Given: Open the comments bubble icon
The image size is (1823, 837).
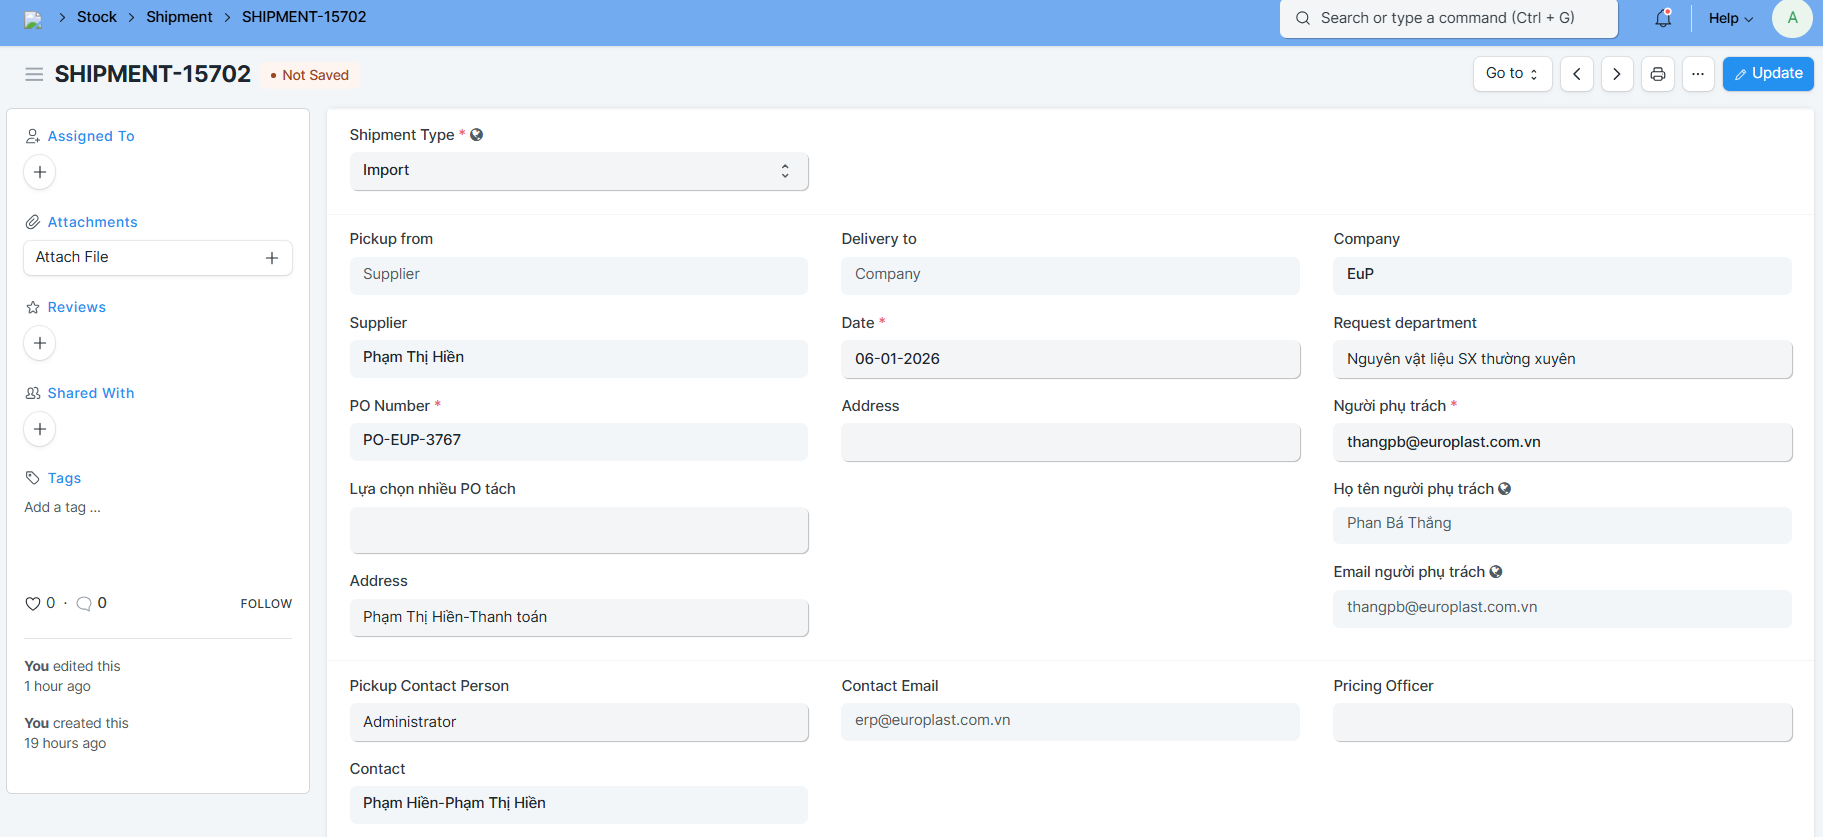Looking at the screenshot, I should click(84, 603).
